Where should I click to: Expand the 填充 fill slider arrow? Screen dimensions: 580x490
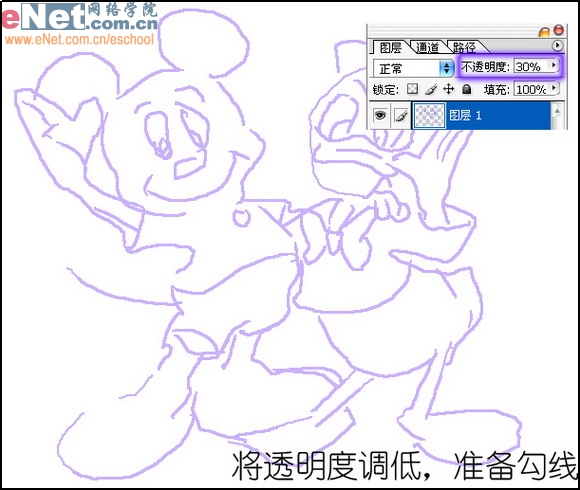554,88
